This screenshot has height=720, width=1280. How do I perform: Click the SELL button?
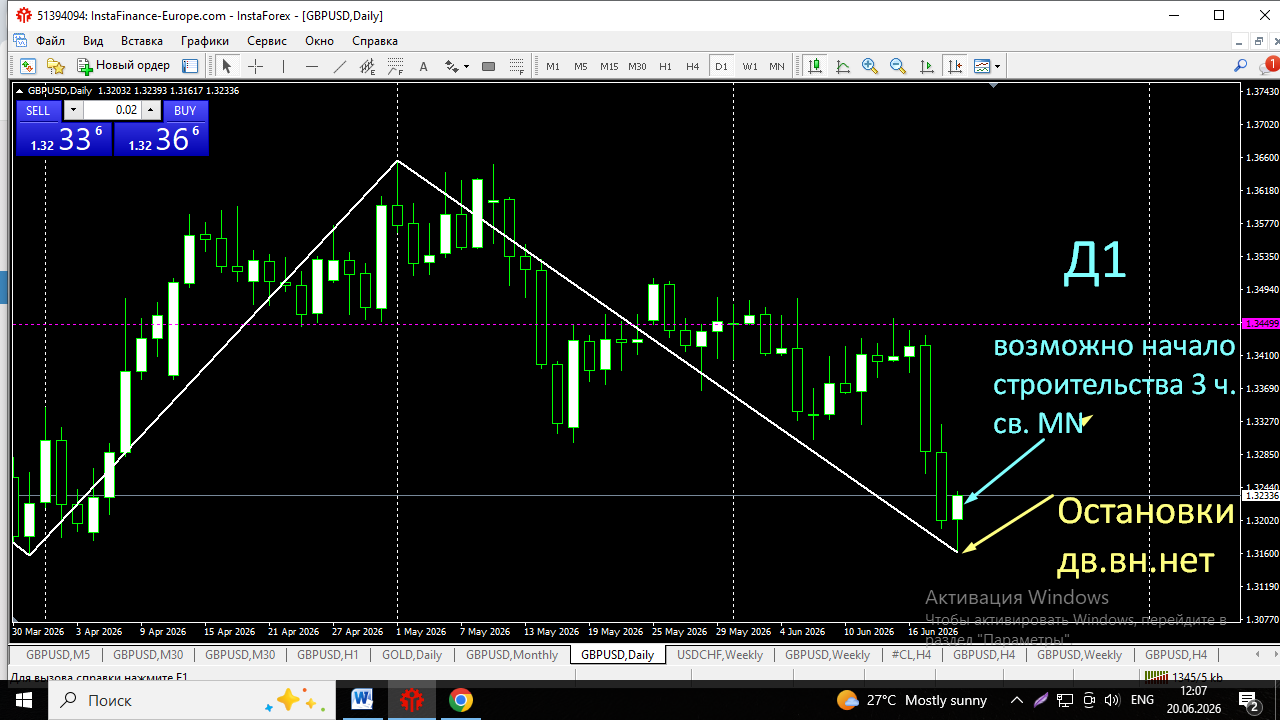tap(38, 110)
